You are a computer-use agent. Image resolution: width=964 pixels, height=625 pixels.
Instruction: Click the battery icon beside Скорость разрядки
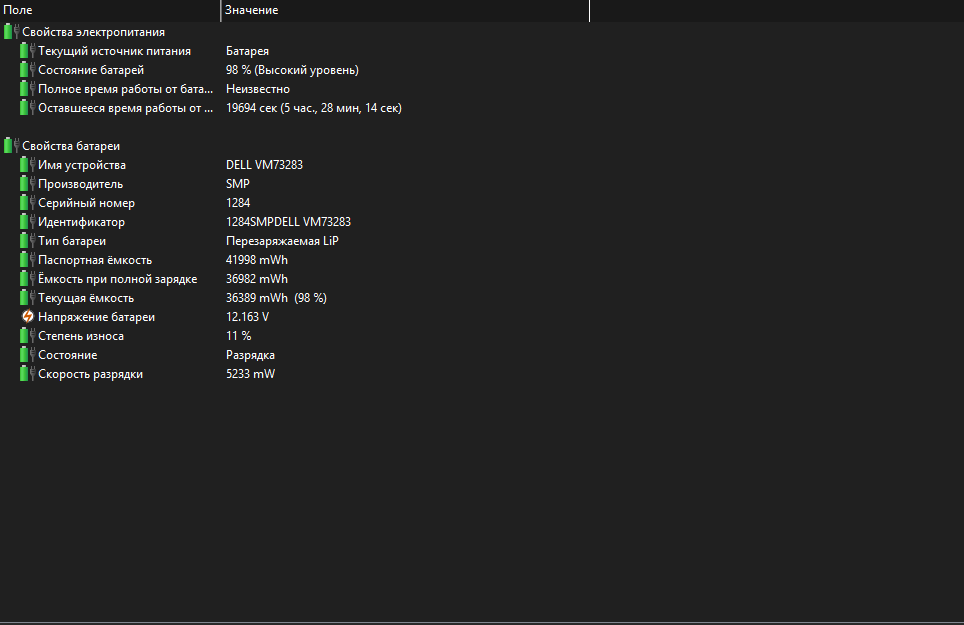[x=27, y=374]
